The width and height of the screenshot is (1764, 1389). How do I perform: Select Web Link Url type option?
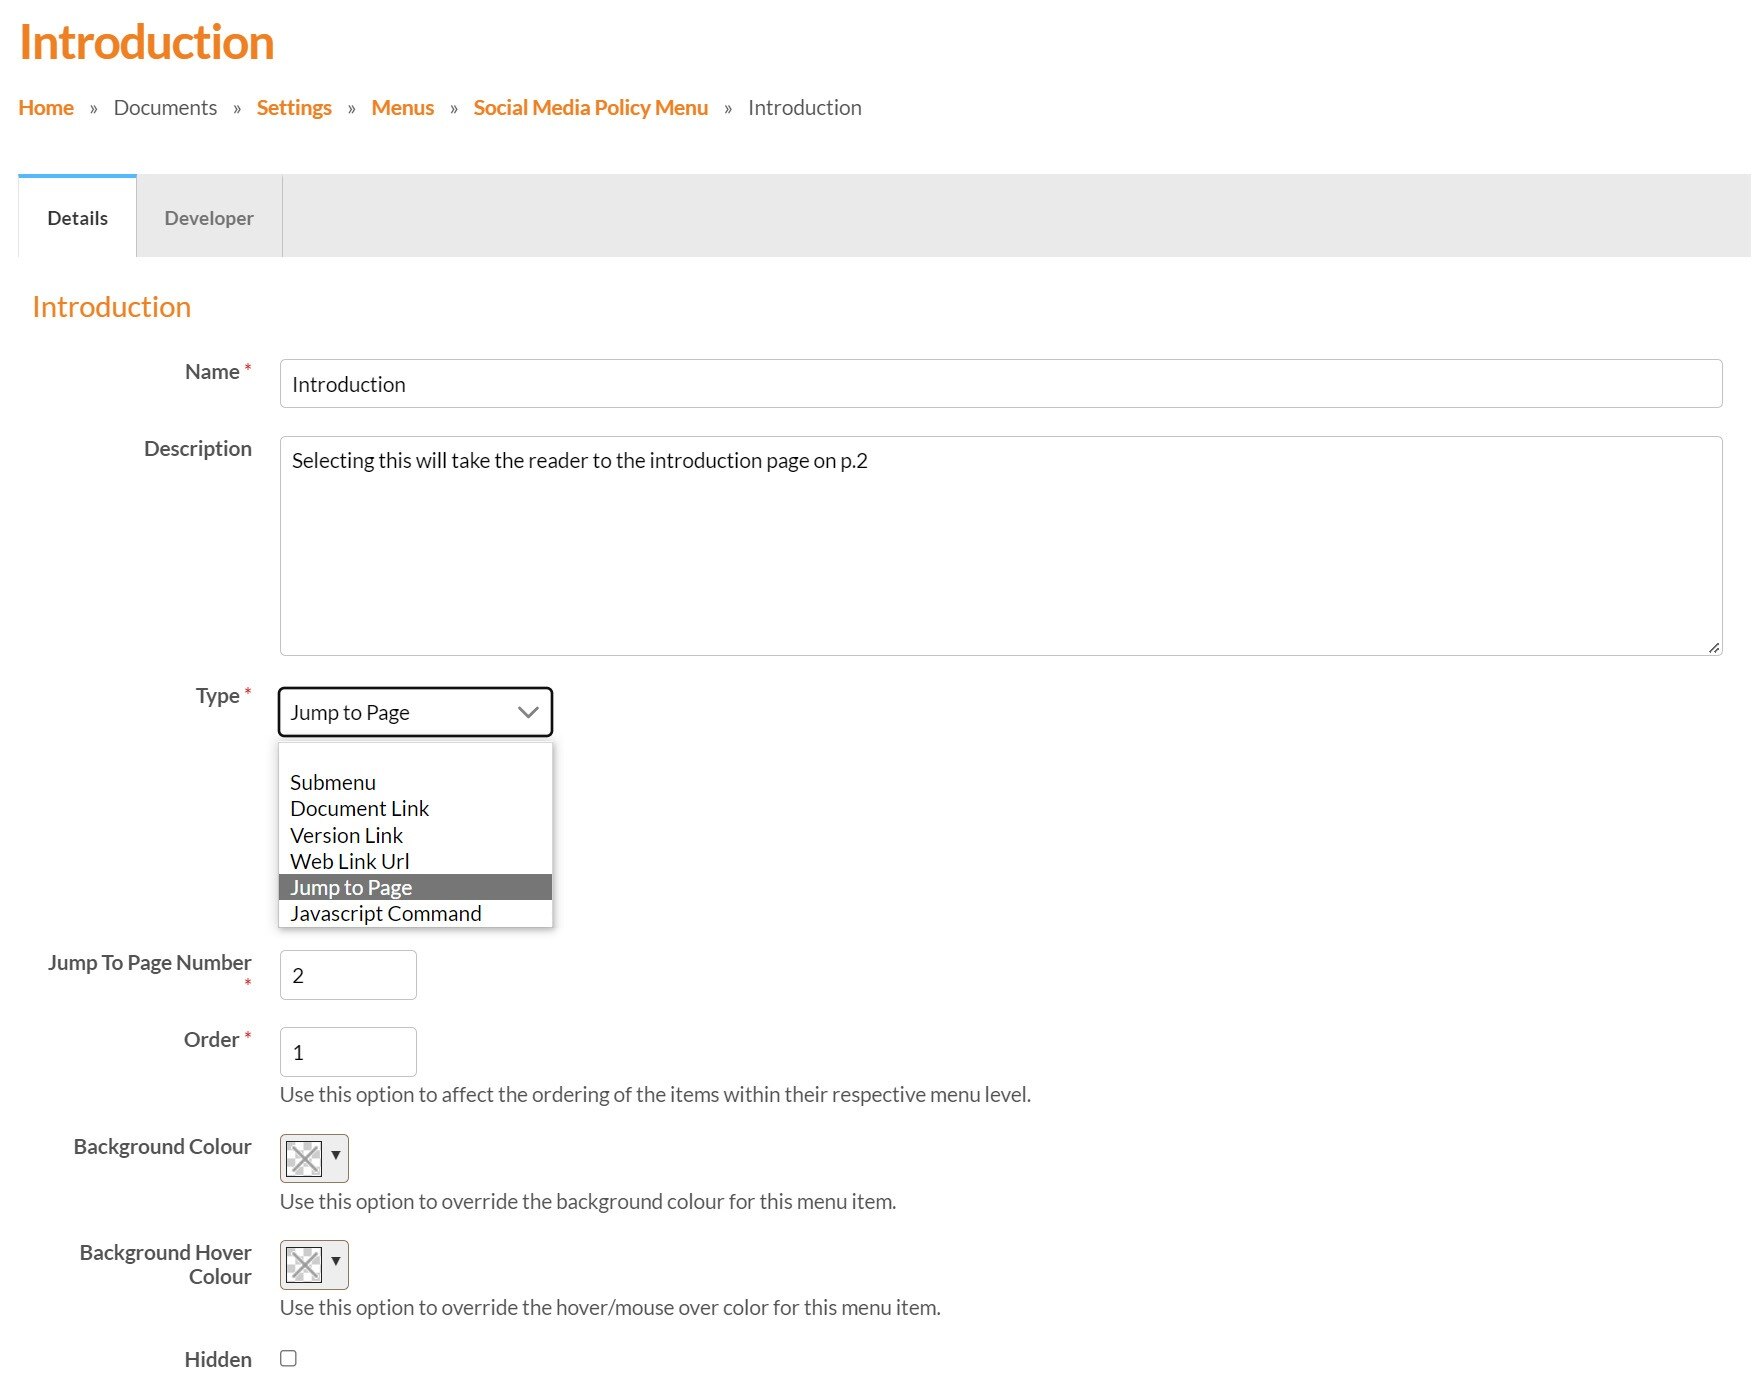point(349,861)
